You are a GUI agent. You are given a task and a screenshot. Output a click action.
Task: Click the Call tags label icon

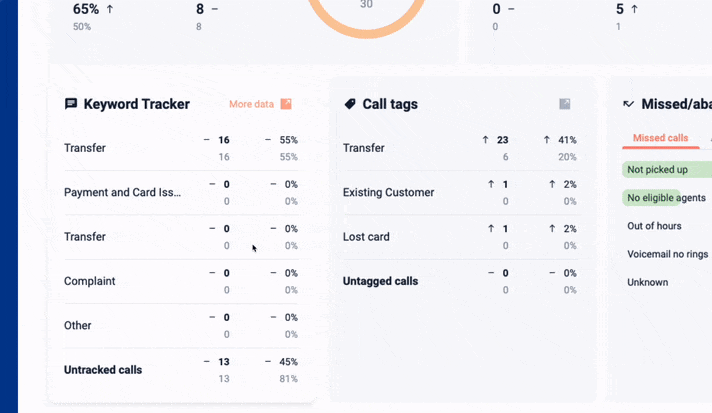tap(350, 104)
